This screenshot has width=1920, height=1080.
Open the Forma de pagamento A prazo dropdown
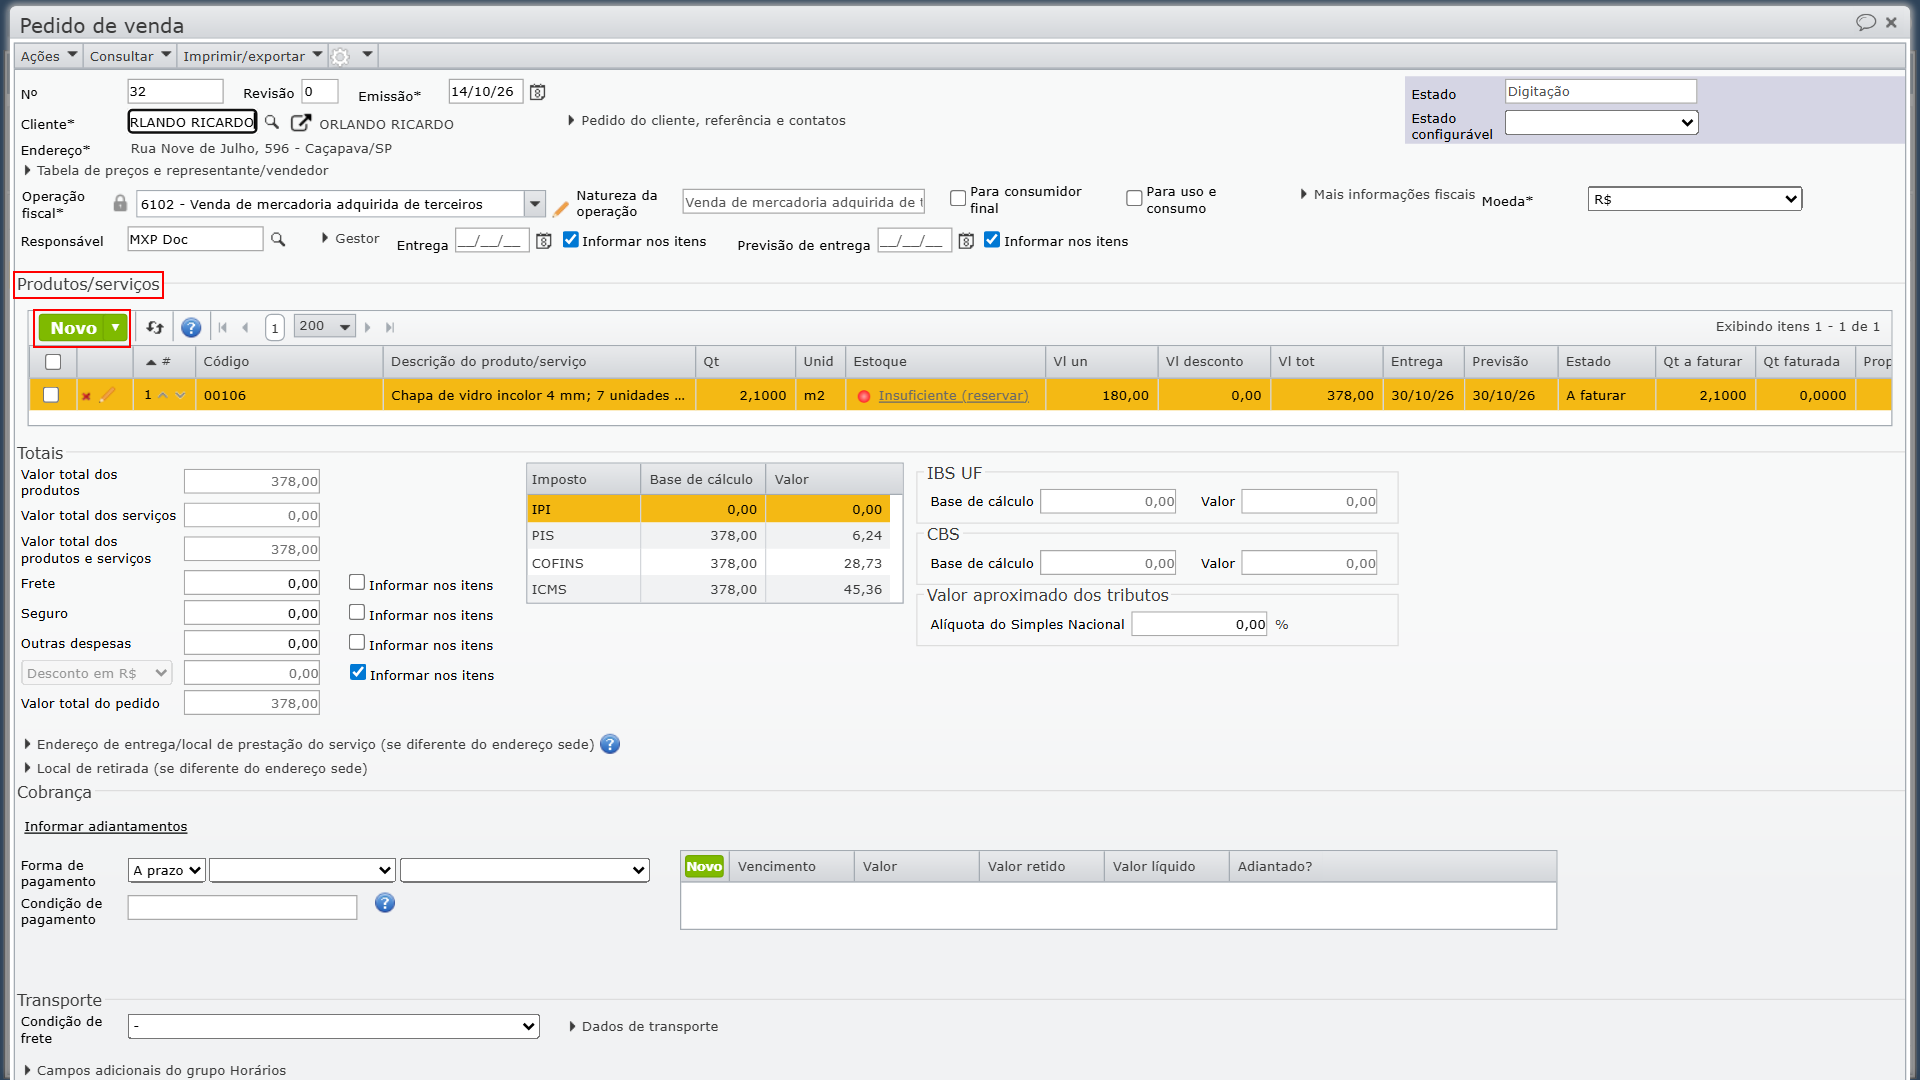(167, 870)
